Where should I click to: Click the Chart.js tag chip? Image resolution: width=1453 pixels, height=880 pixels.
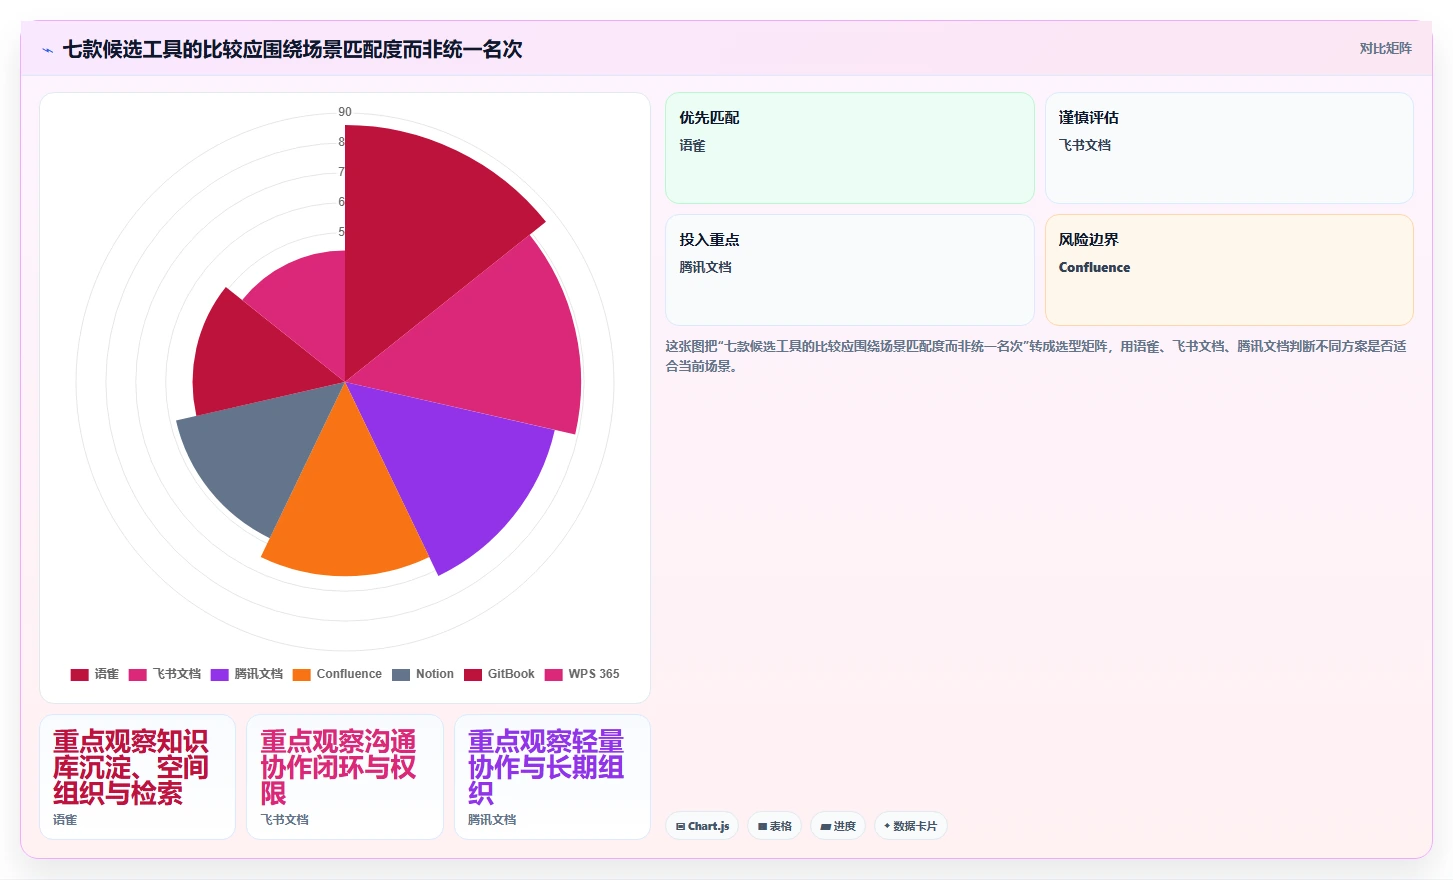click(x=702, y=826)
